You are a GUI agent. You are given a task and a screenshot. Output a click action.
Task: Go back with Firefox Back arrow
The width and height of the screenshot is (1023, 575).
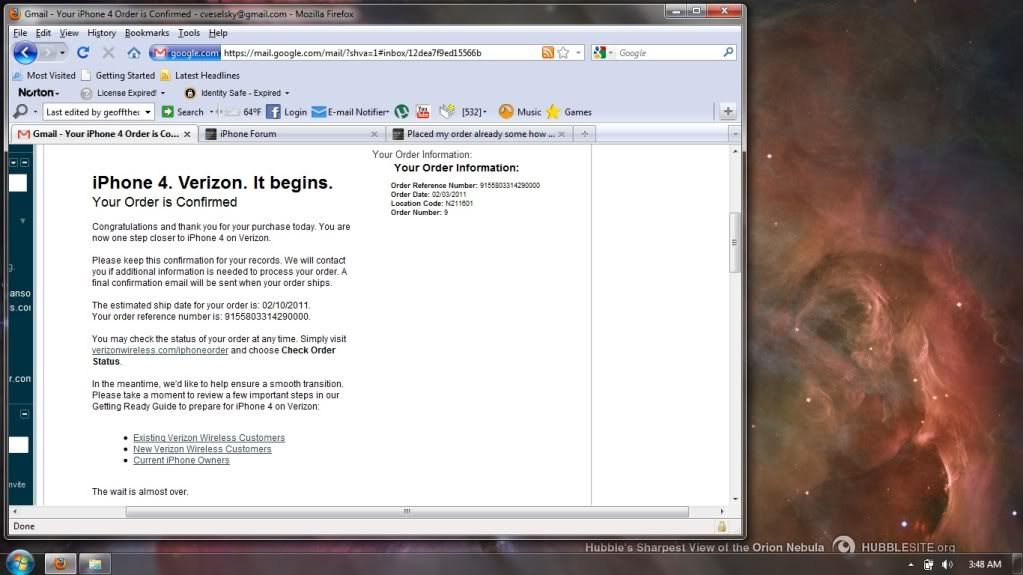click(25, 53)
